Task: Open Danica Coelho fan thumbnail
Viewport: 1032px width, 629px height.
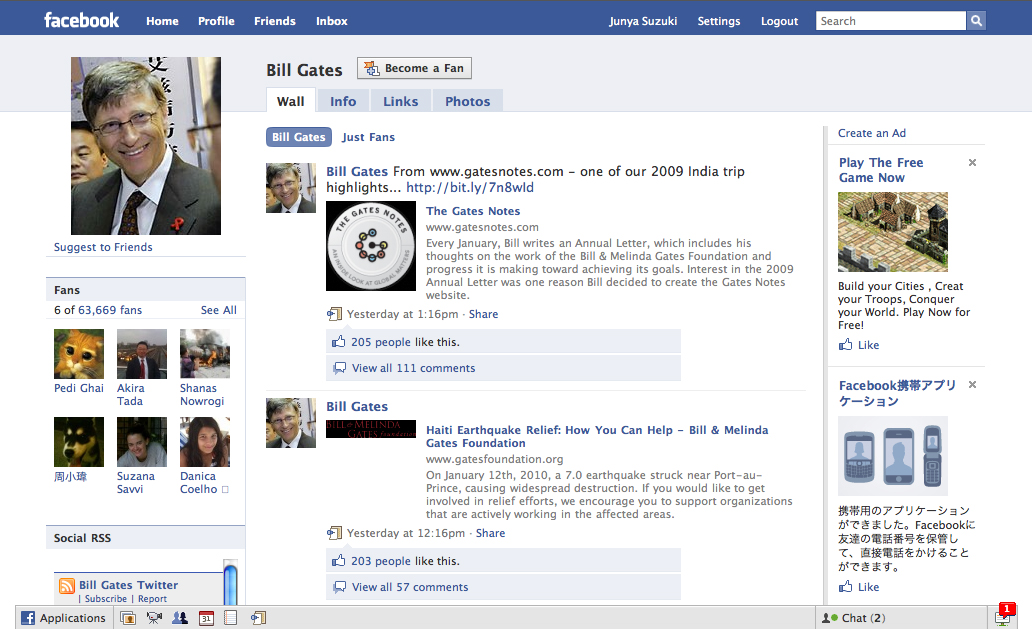Action: click(x=205, y=441)
